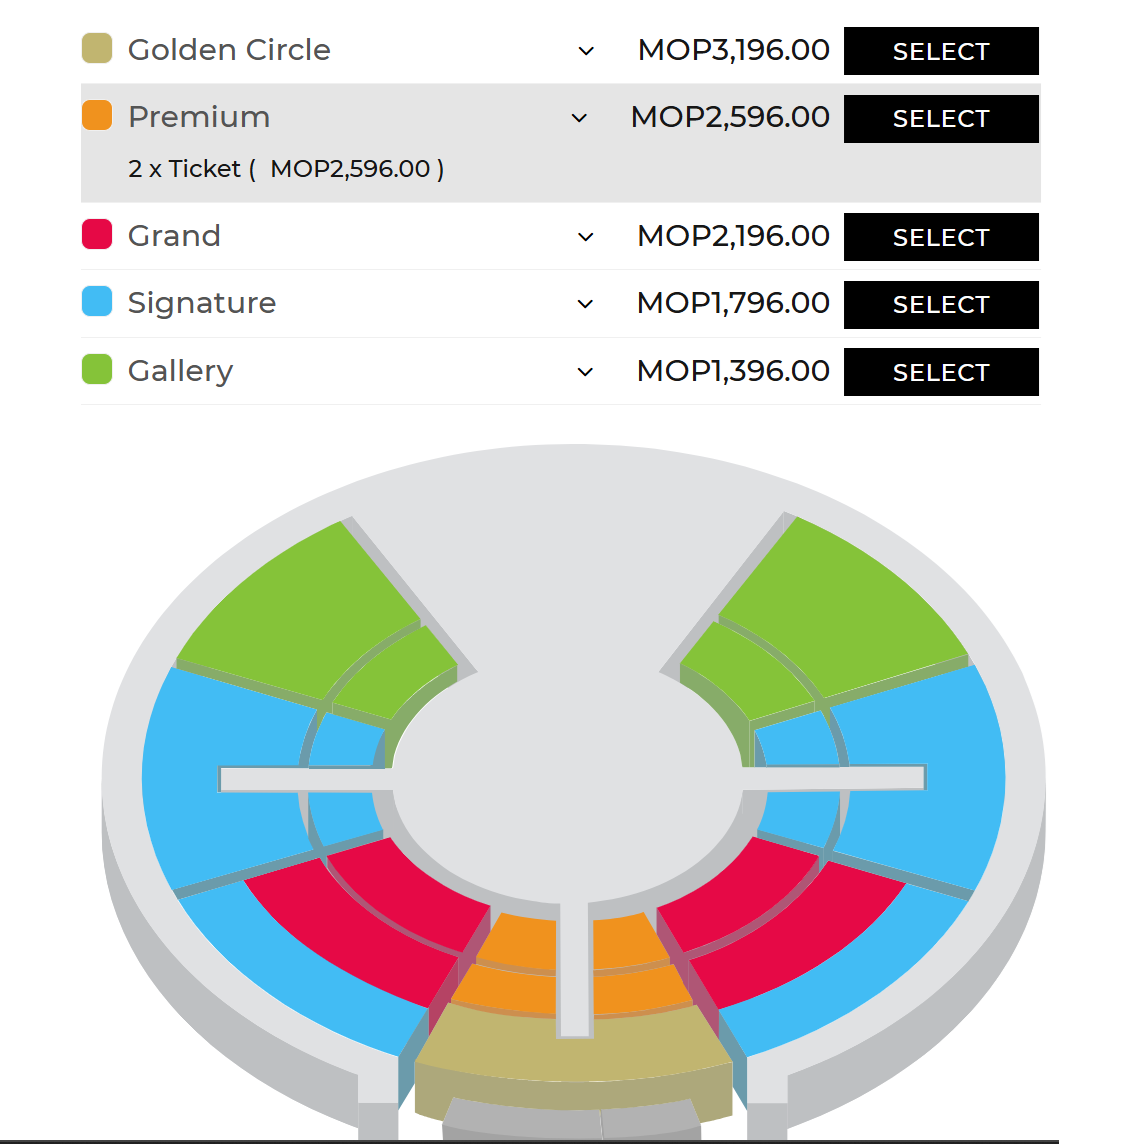
Task: Click the green Gallery color swatch
Action: 97,369
